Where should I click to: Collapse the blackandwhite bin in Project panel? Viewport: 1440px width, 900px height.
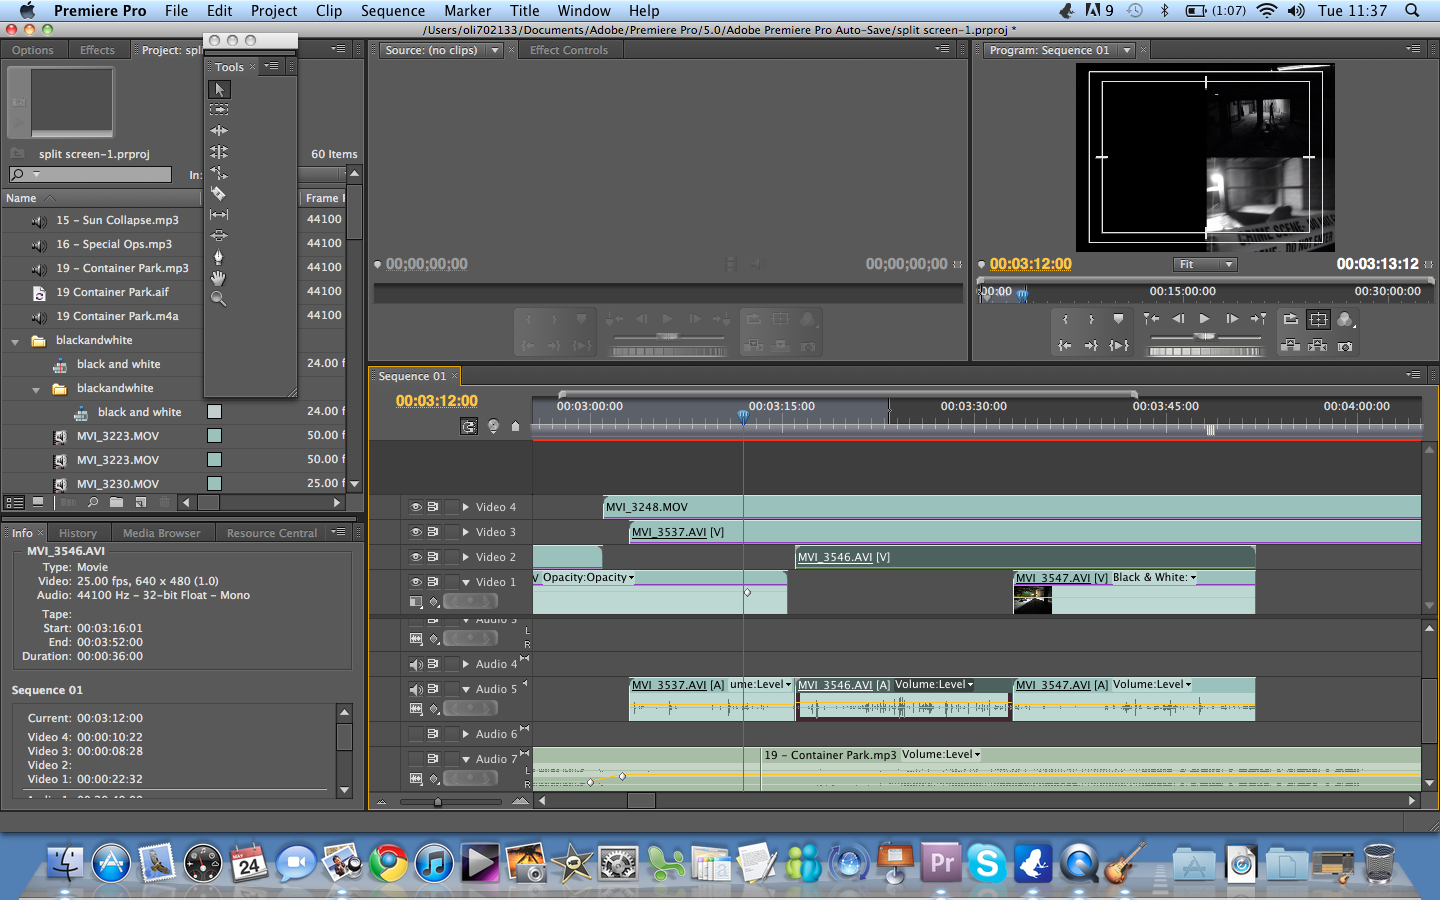coord(15,341)
